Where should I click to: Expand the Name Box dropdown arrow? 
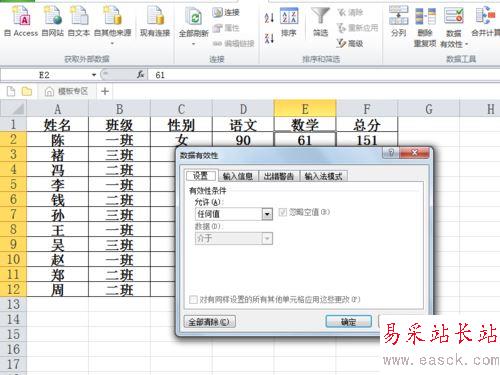click(x=94, y=75)
